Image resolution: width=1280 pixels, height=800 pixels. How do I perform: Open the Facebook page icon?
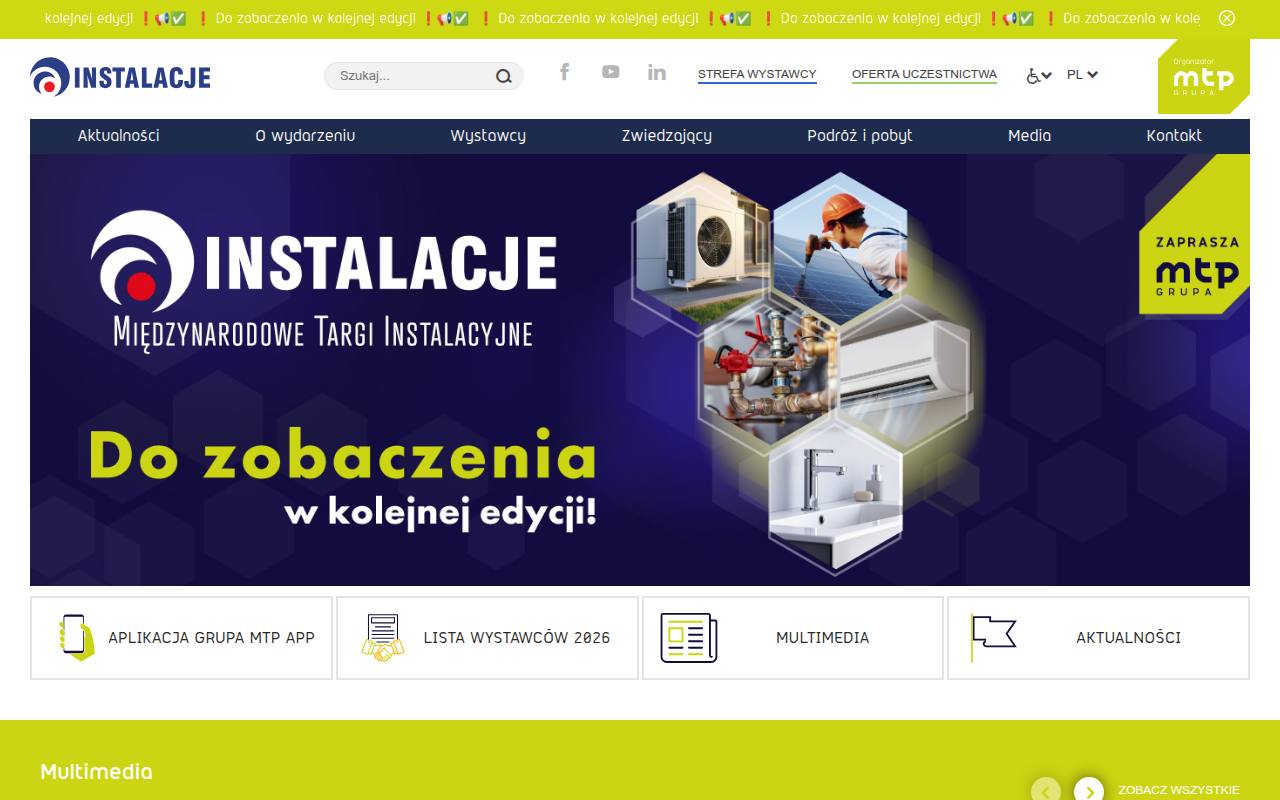tap(565, 71)
